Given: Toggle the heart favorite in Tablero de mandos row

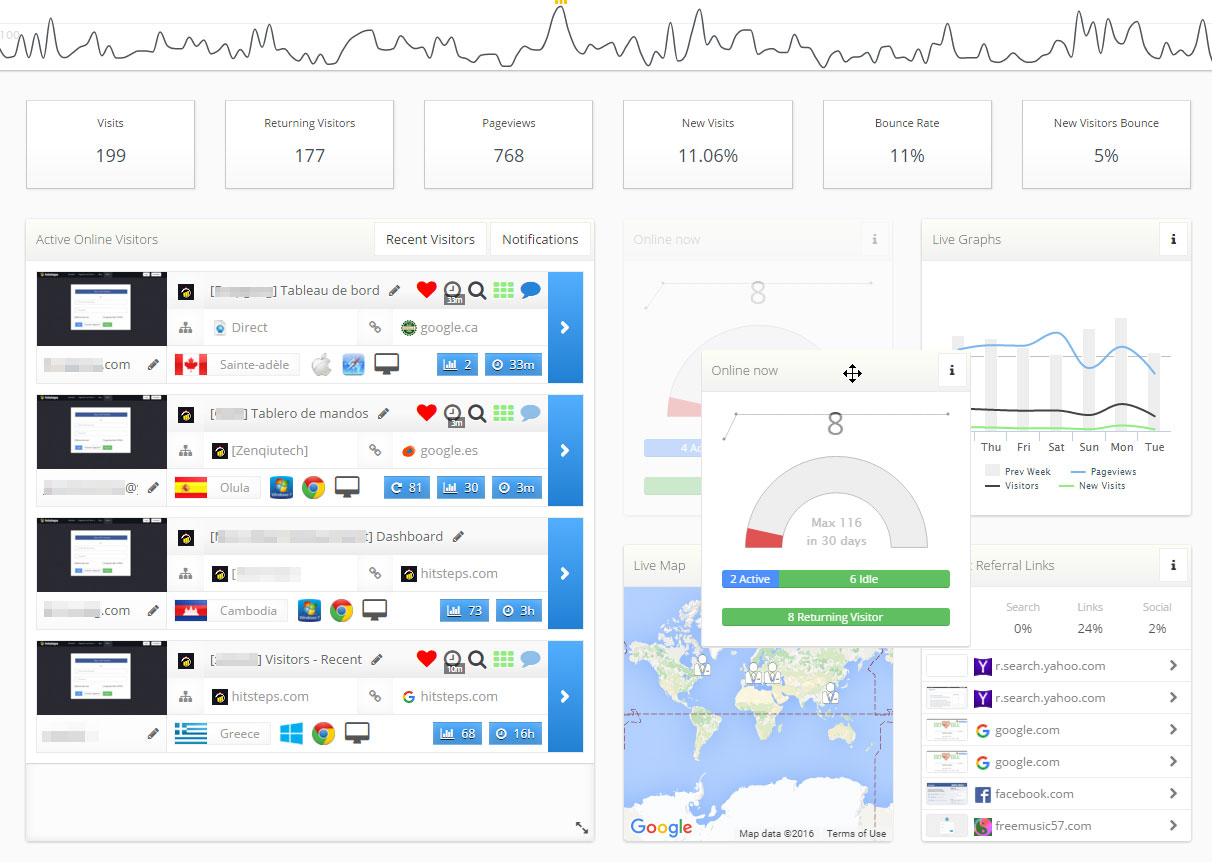Looking at the screenshot, I should tap(427, 413).
